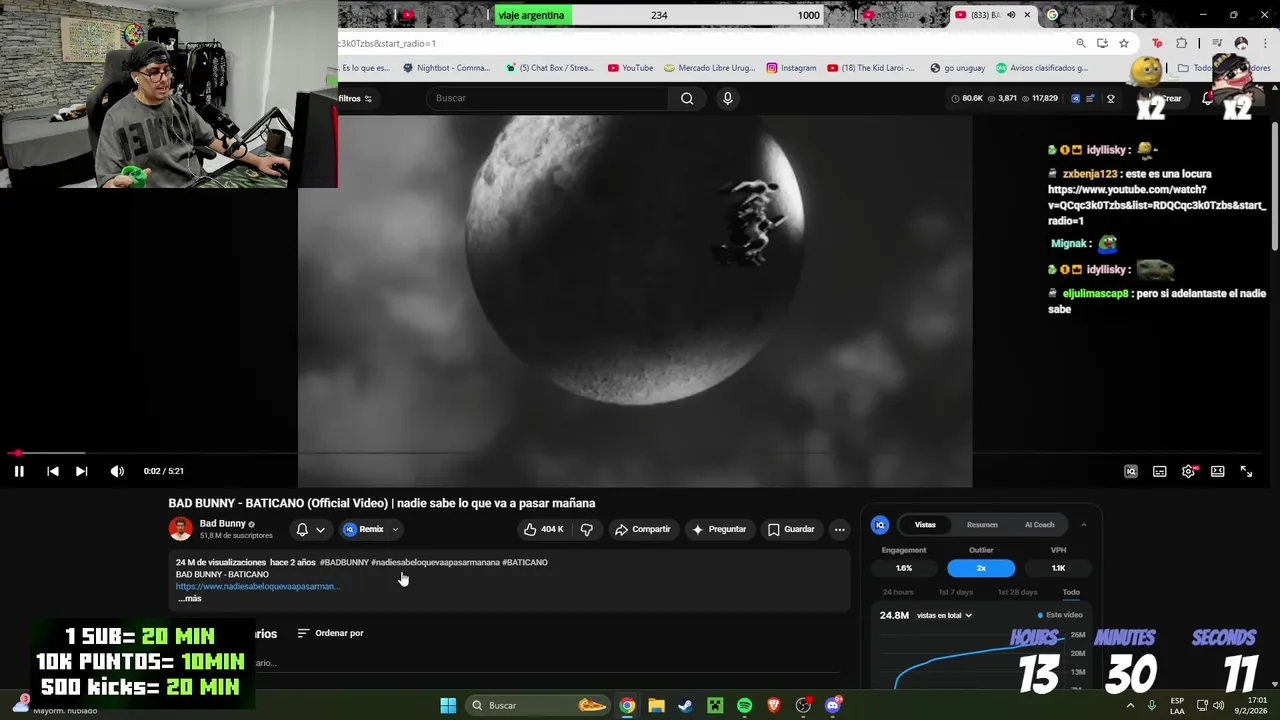
Task: Click the #BATICANO hashtag
Action: point(525,562)
